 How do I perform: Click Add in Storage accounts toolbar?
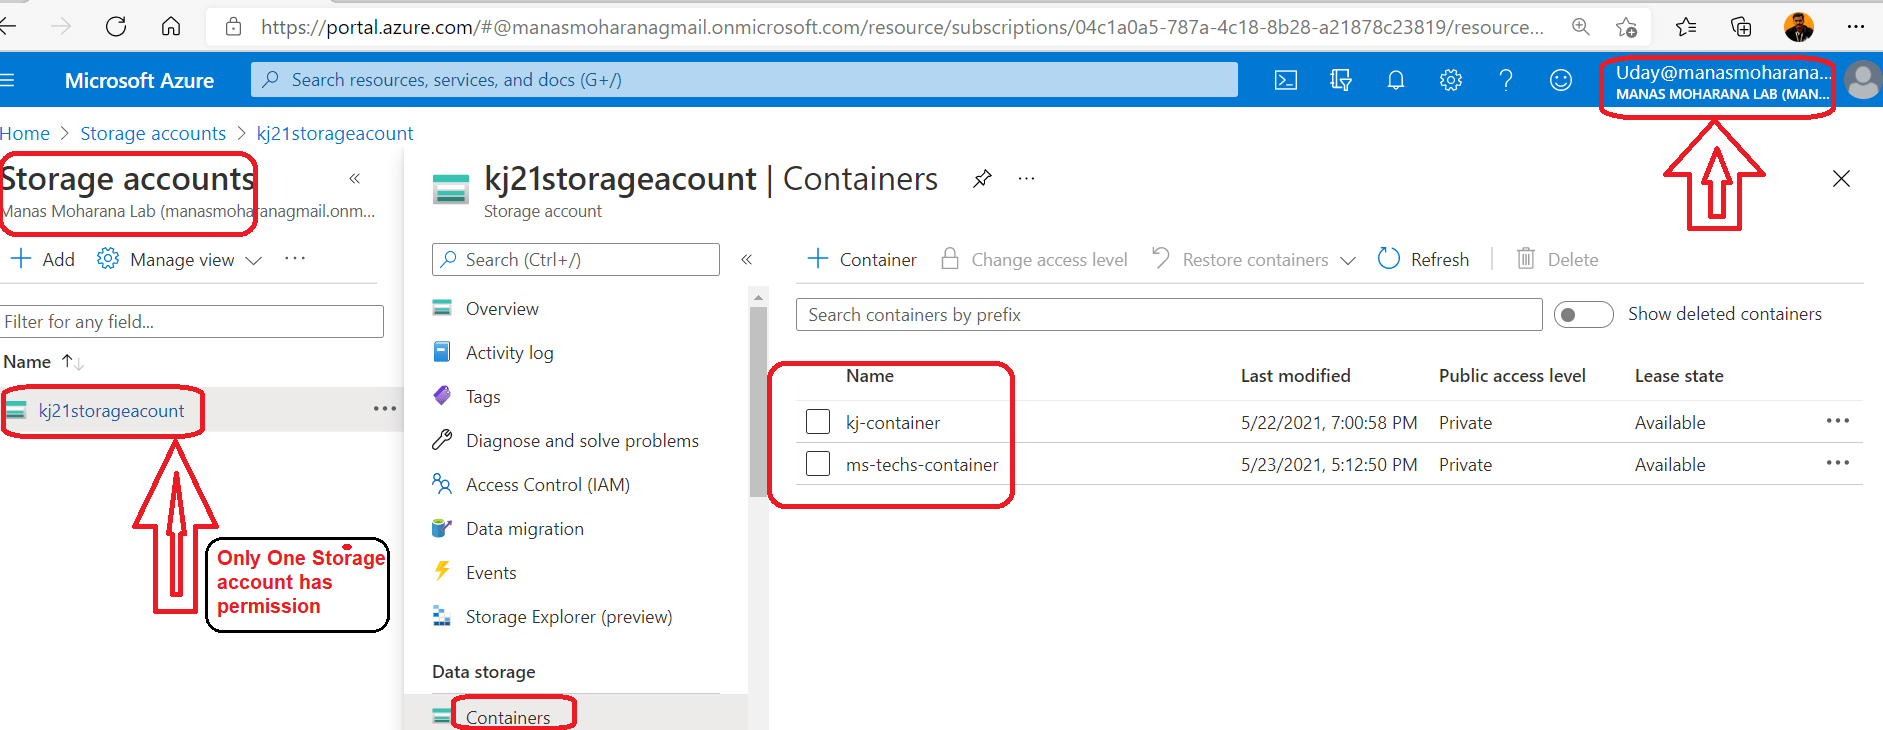(x=43, y=260)
